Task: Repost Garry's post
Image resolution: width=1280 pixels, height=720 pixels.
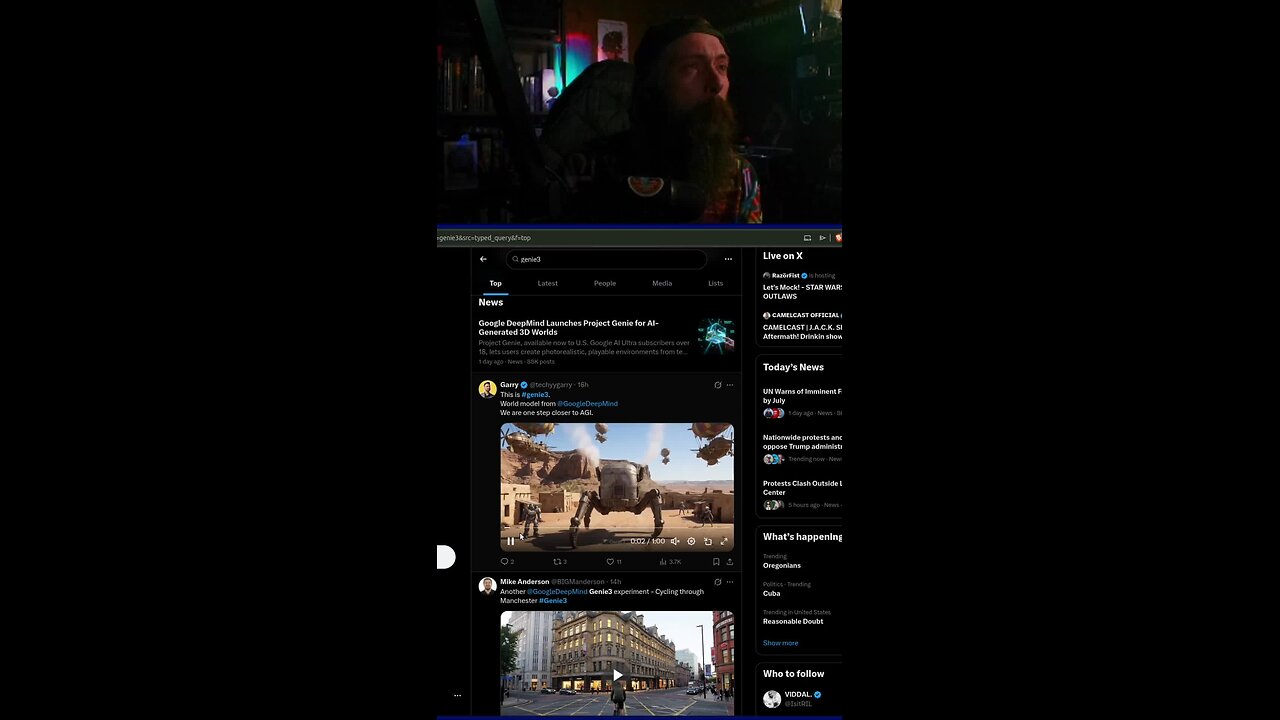Action: (x=560, y=562)
